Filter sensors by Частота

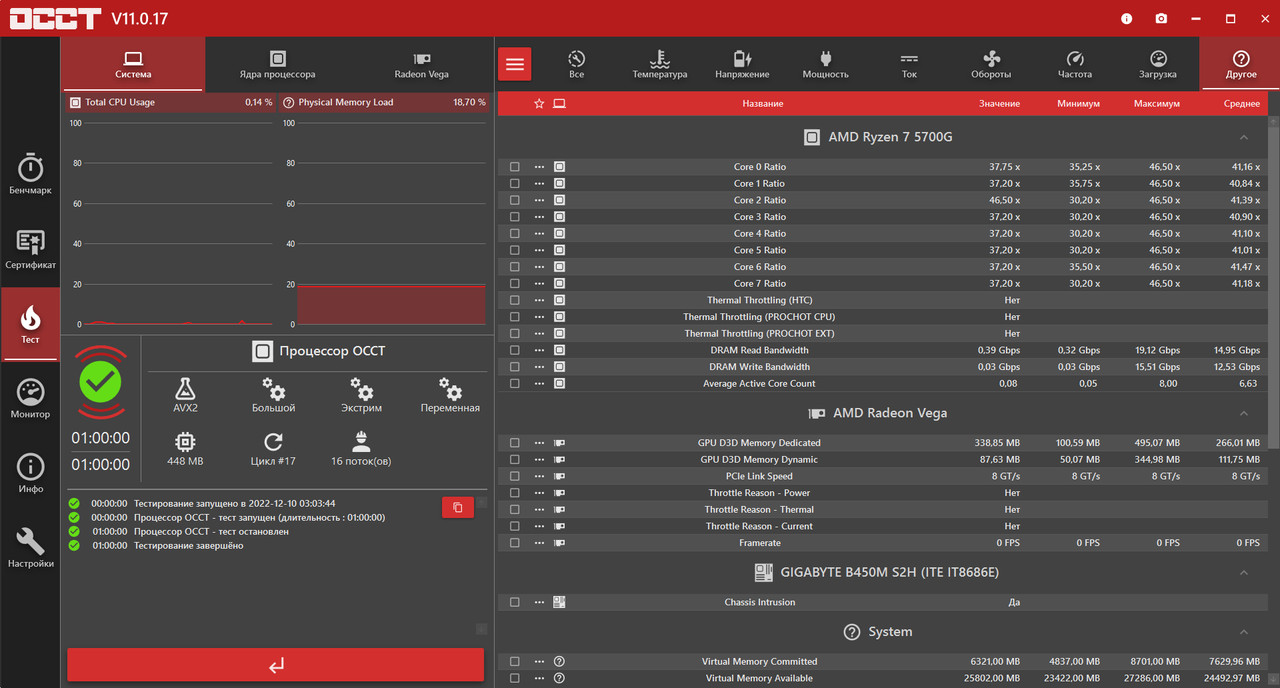coord(1075,64)
